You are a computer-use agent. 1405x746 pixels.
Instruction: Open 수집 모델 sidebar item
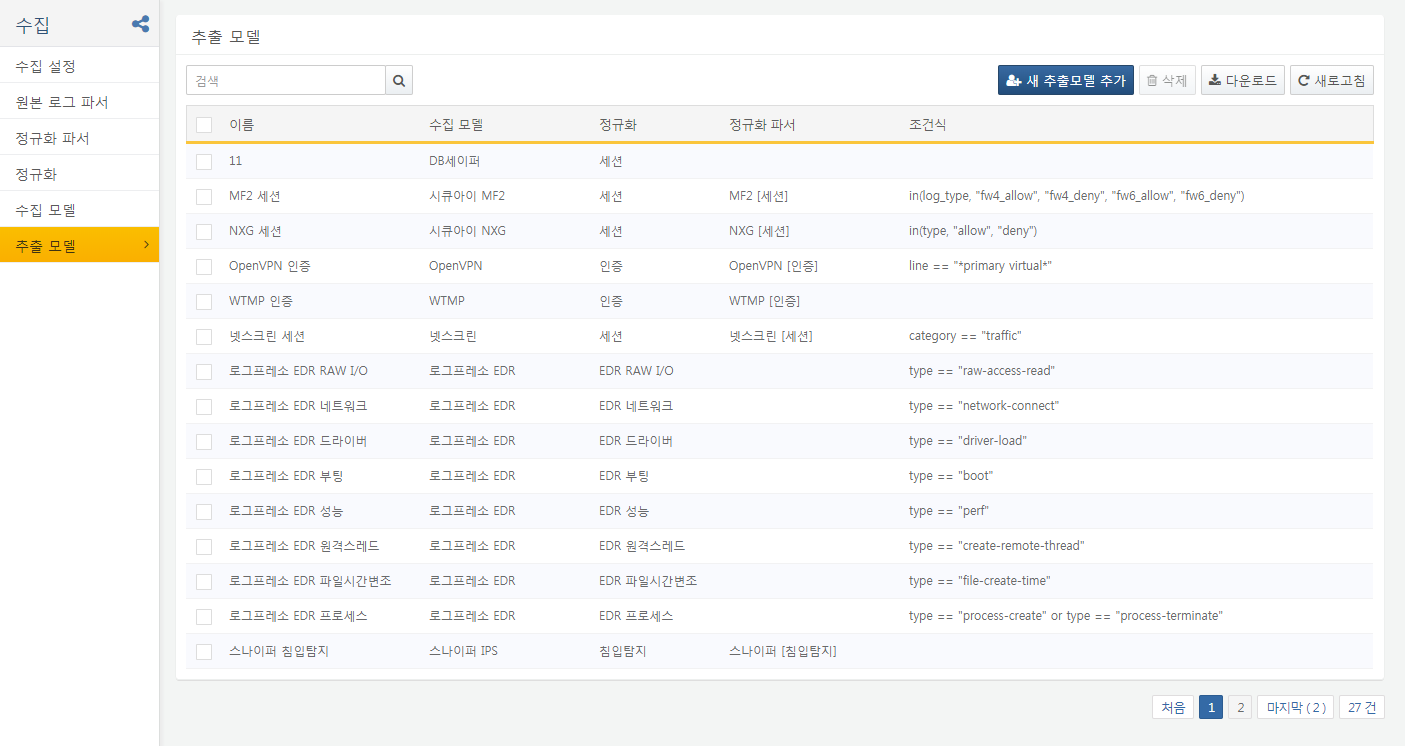[x=79, y=210]
